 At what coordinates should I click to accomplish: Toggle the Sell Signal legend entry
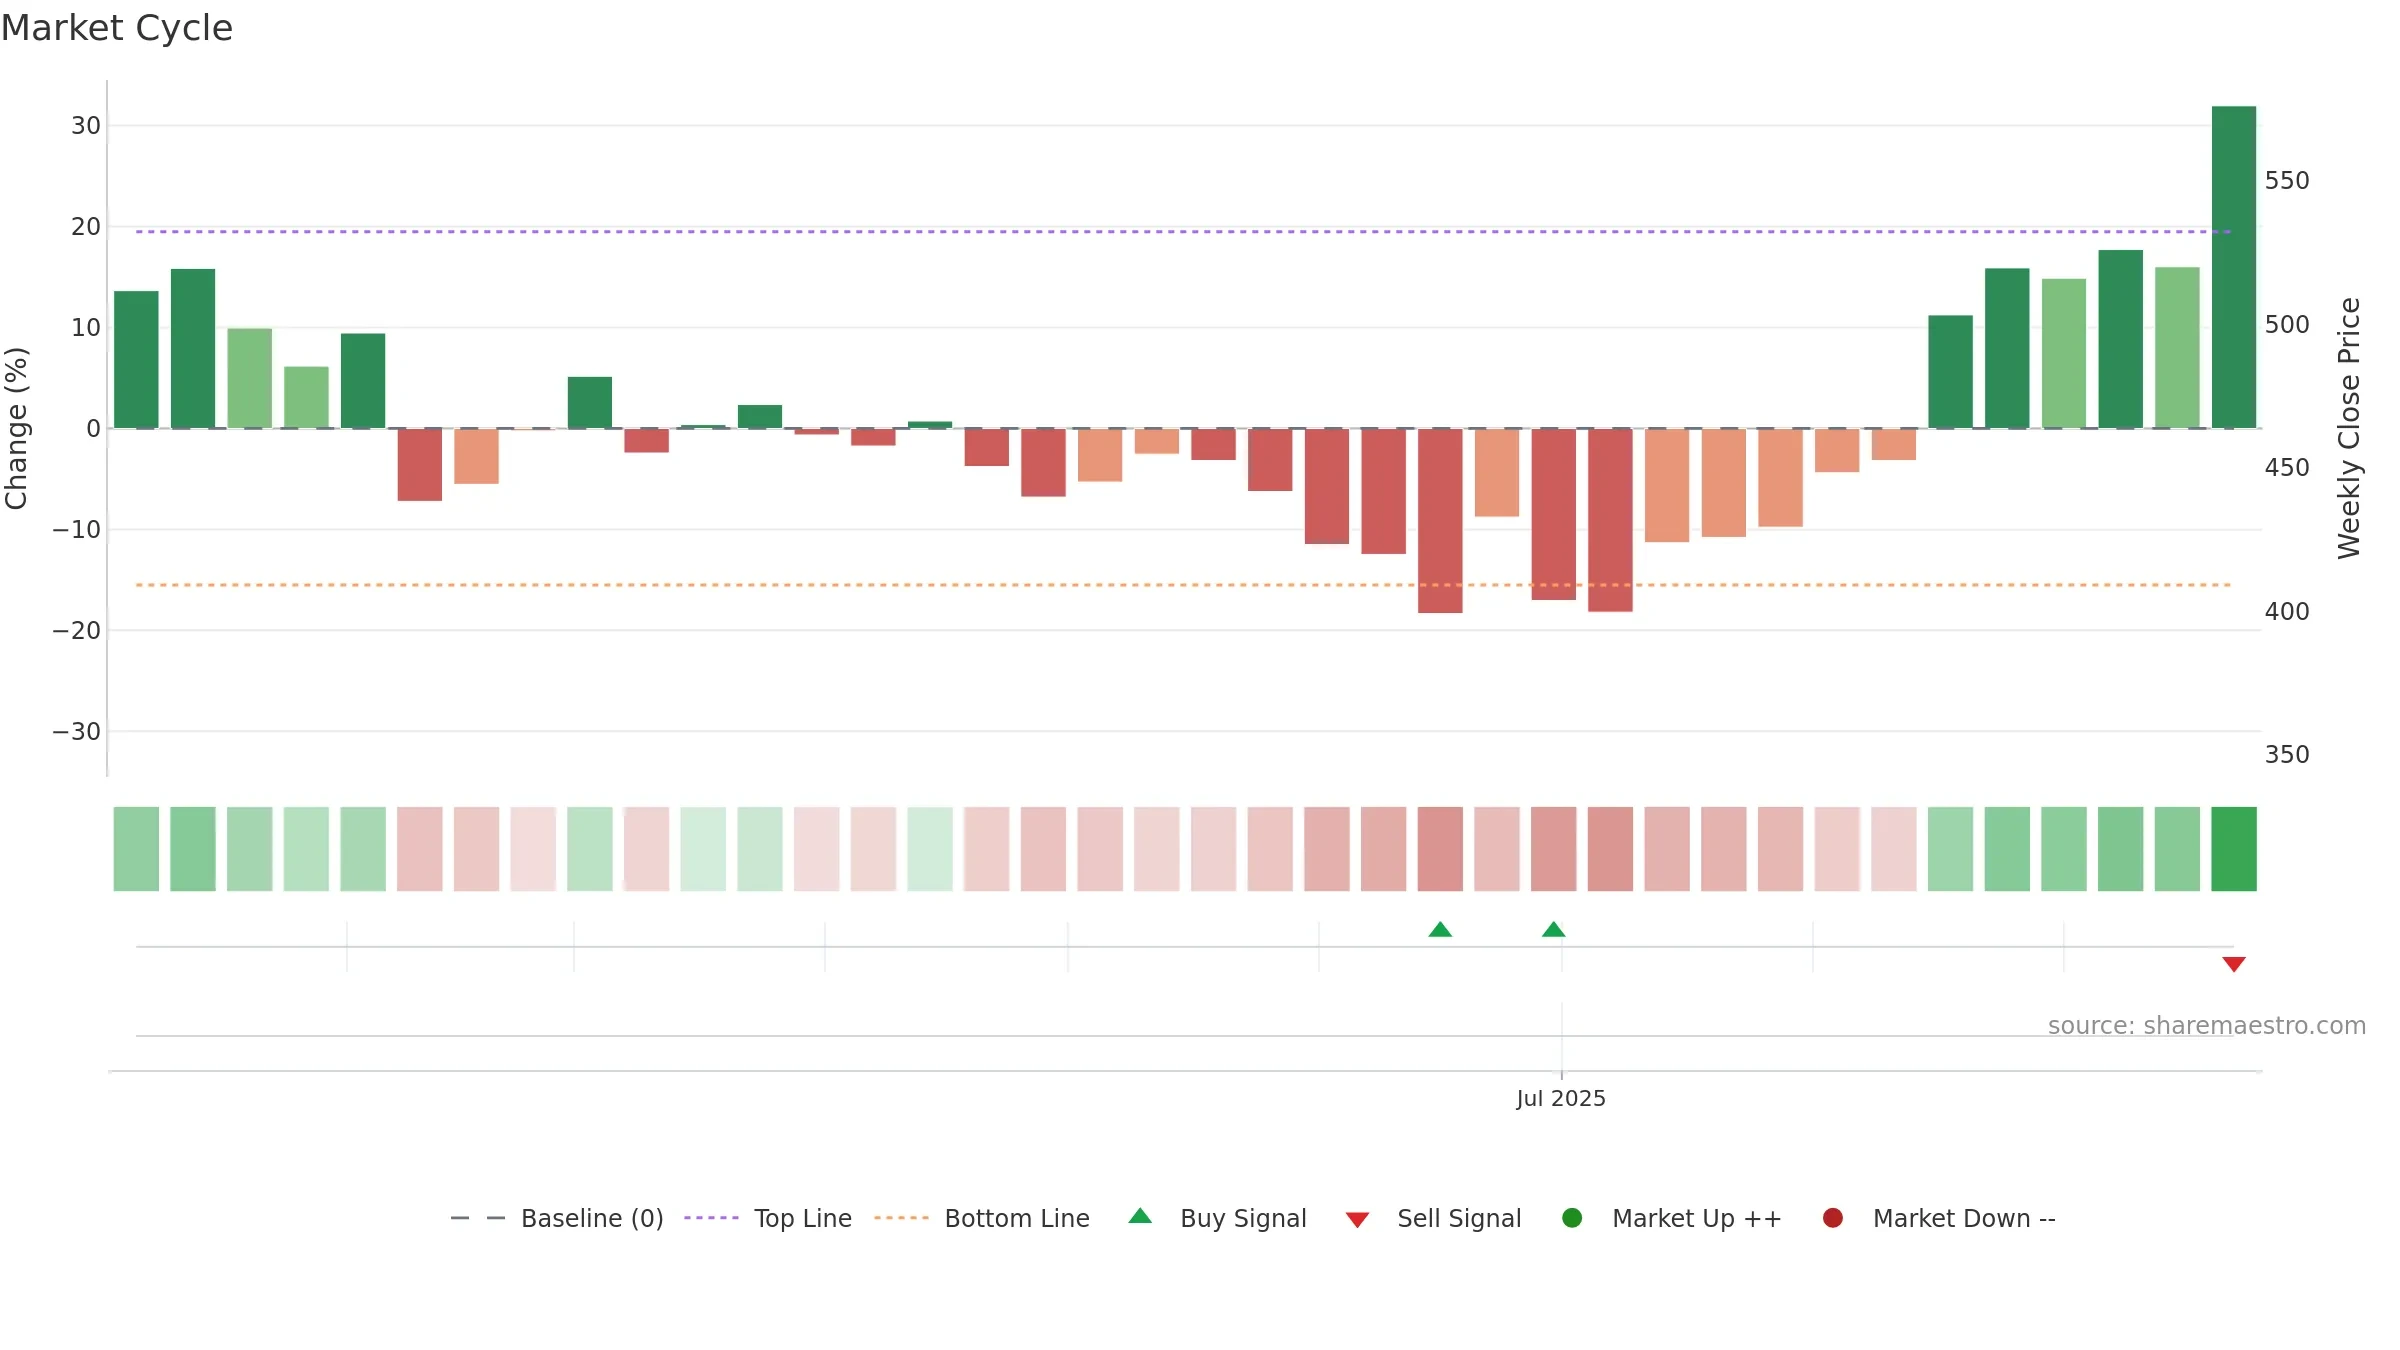coord(1434,1218)
